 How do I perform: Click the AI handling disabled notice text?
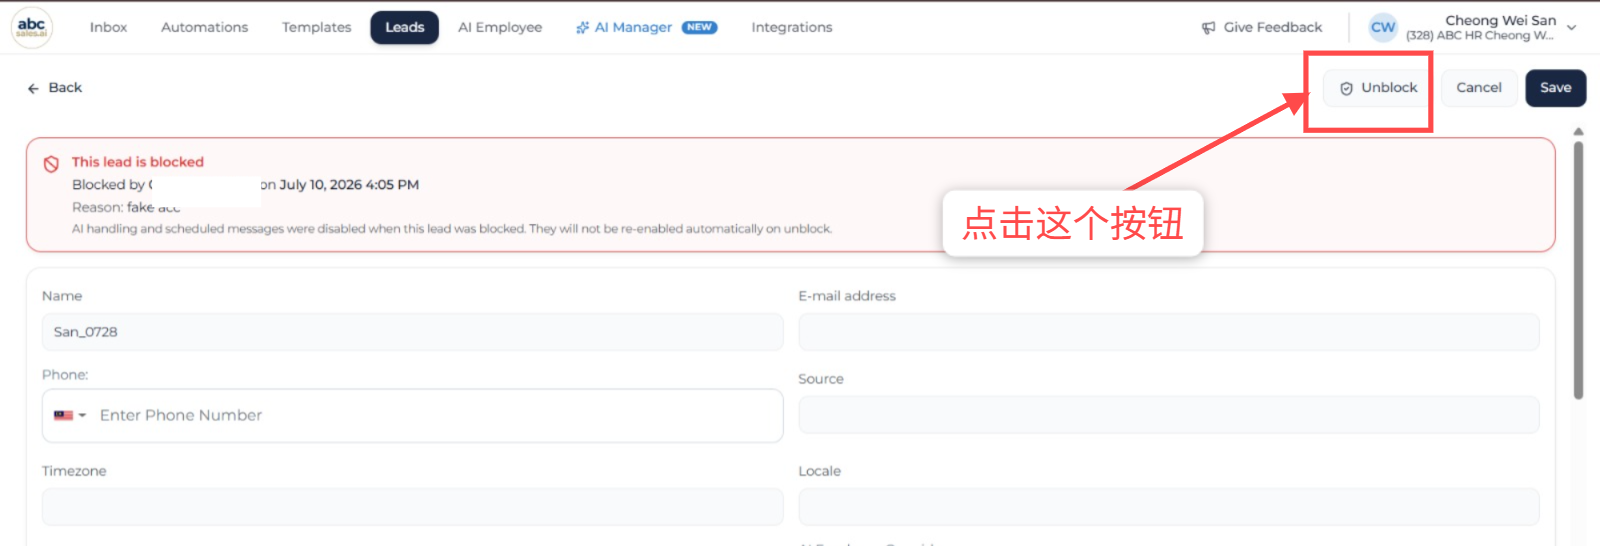click(x=451, y=229)
